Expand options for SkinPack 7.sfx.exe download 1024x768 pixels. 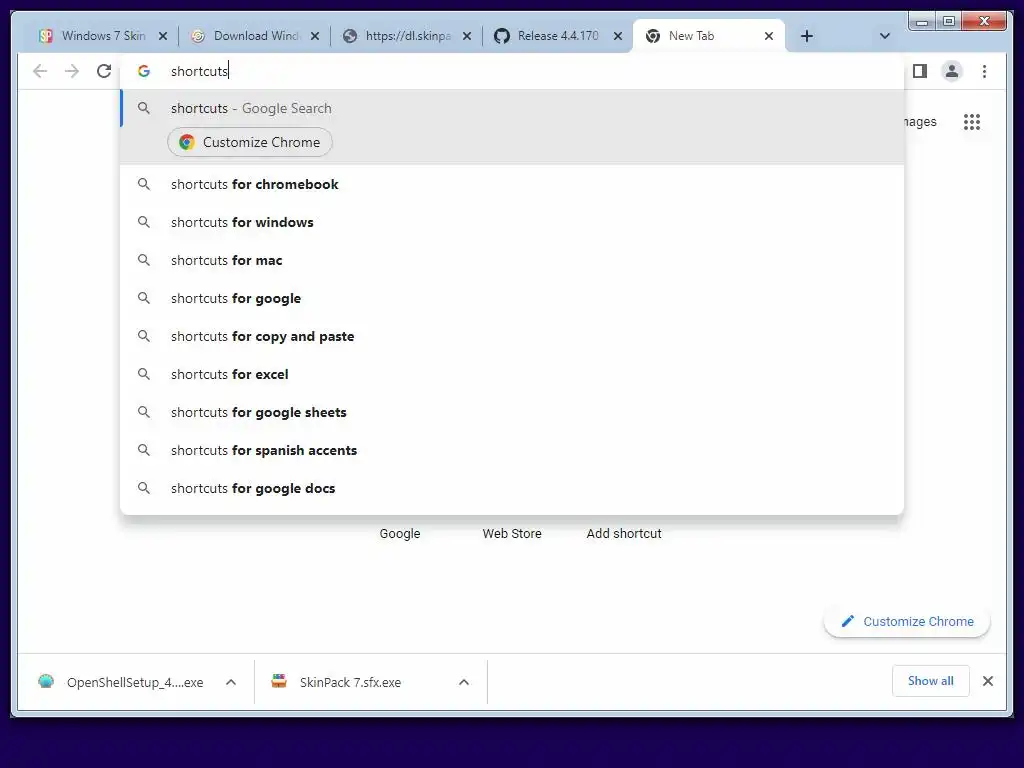(464, 682)
